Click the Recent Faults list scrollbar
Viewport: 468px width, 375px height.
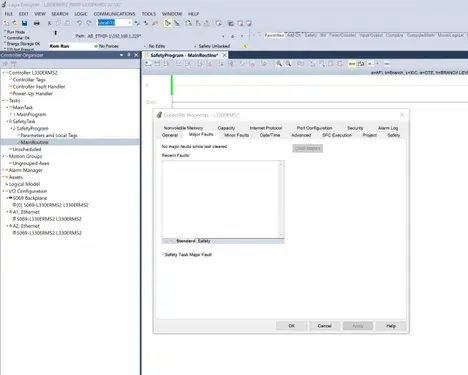(281, 199)
